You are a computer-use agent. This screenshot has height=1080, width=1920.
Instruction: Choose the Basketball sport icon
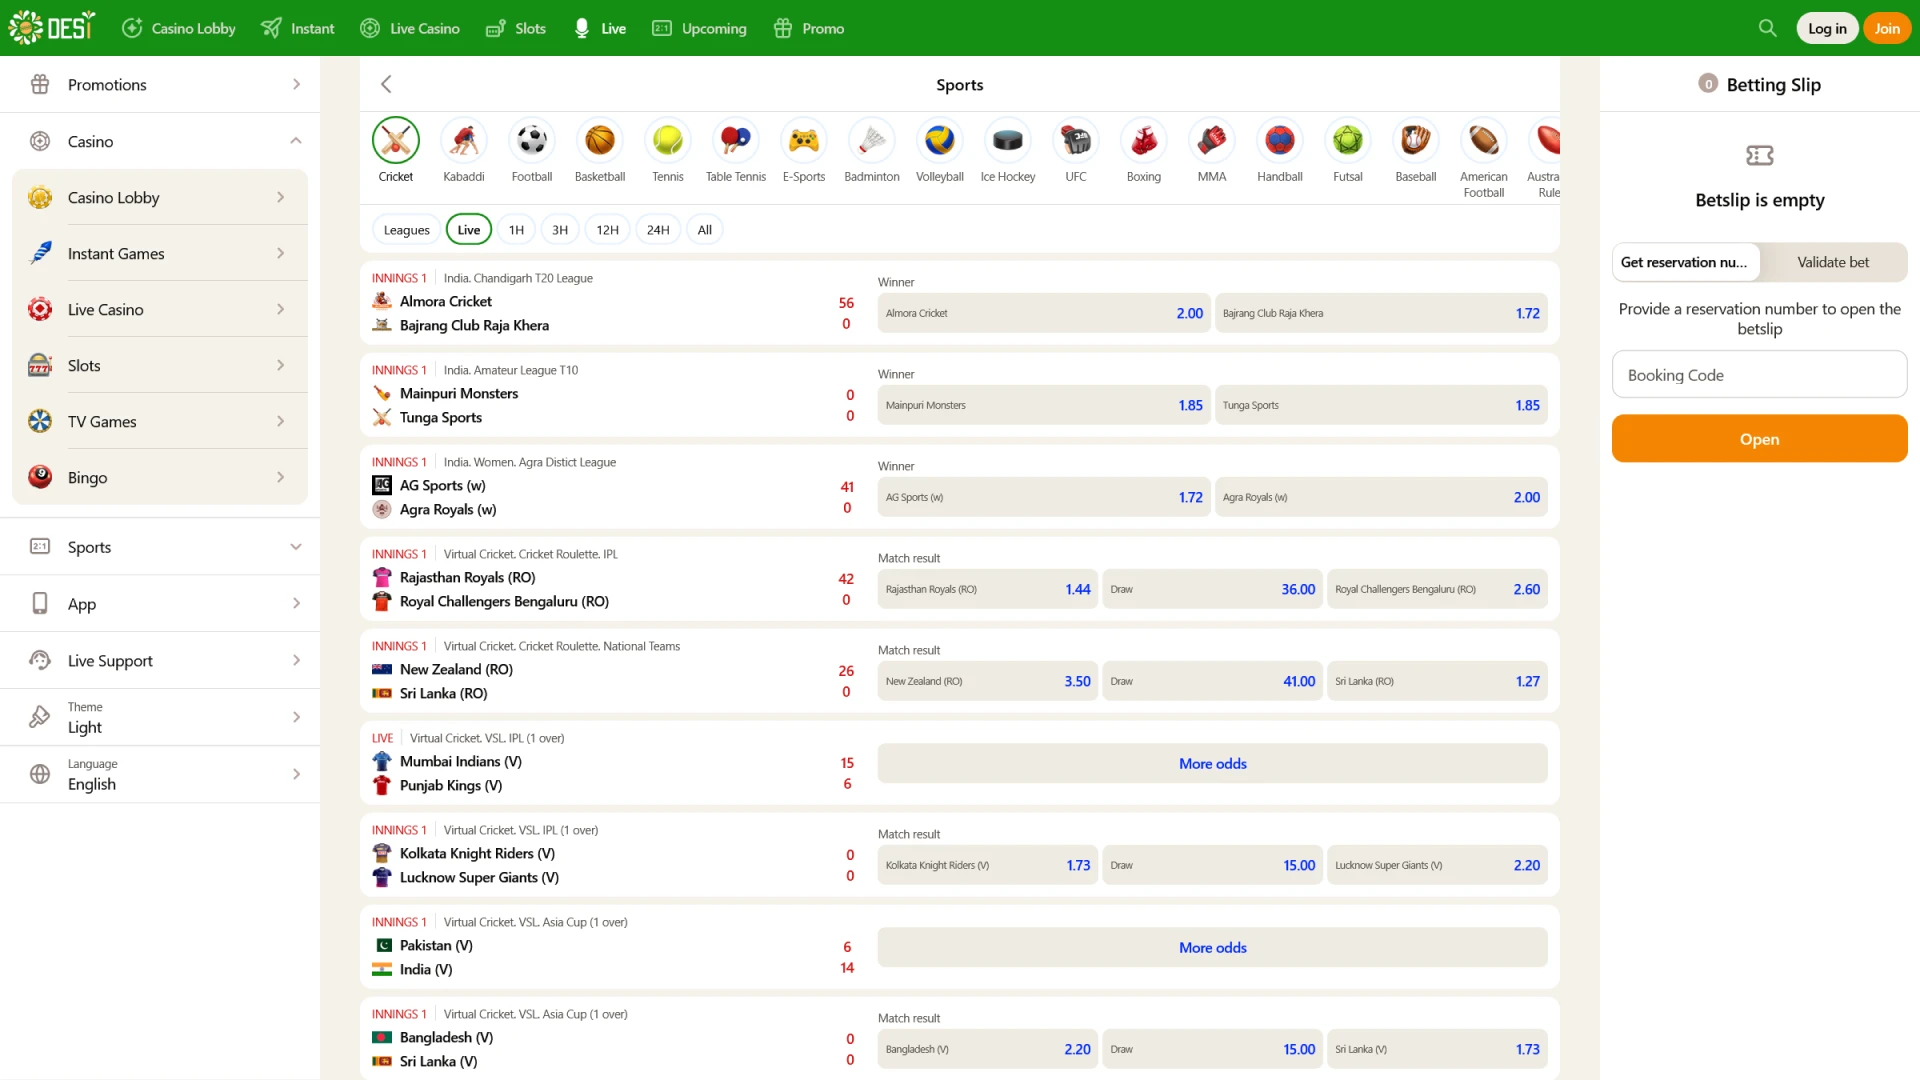point(599,141)
